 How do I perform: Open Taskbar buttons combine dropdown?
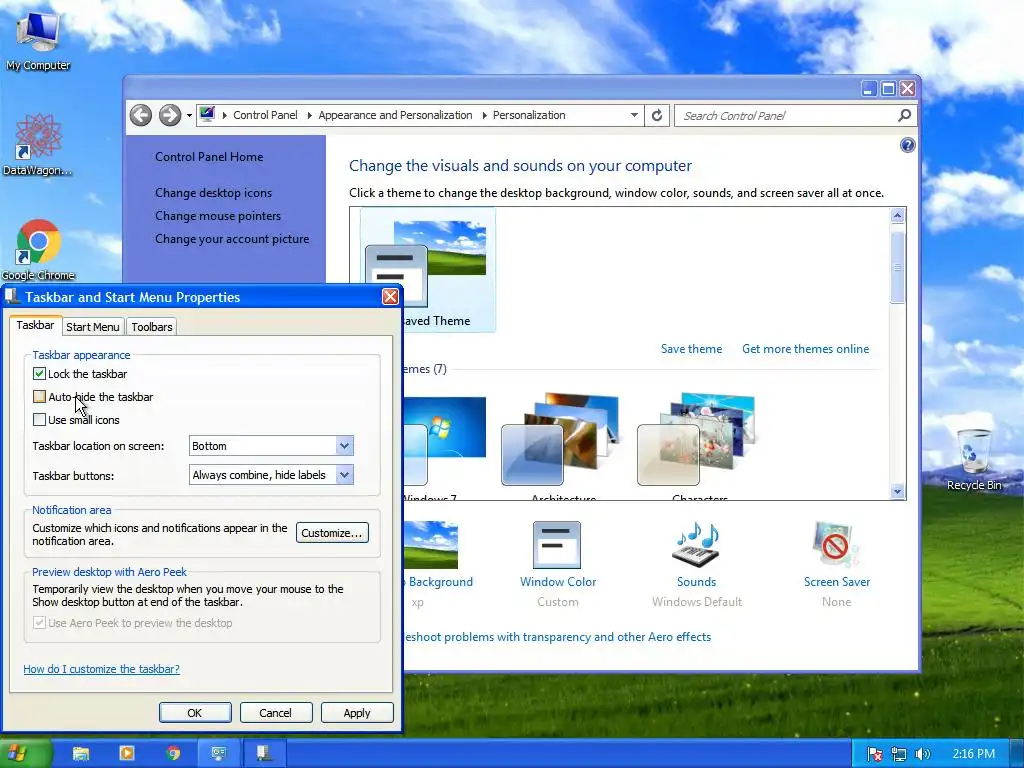[271, 475]
